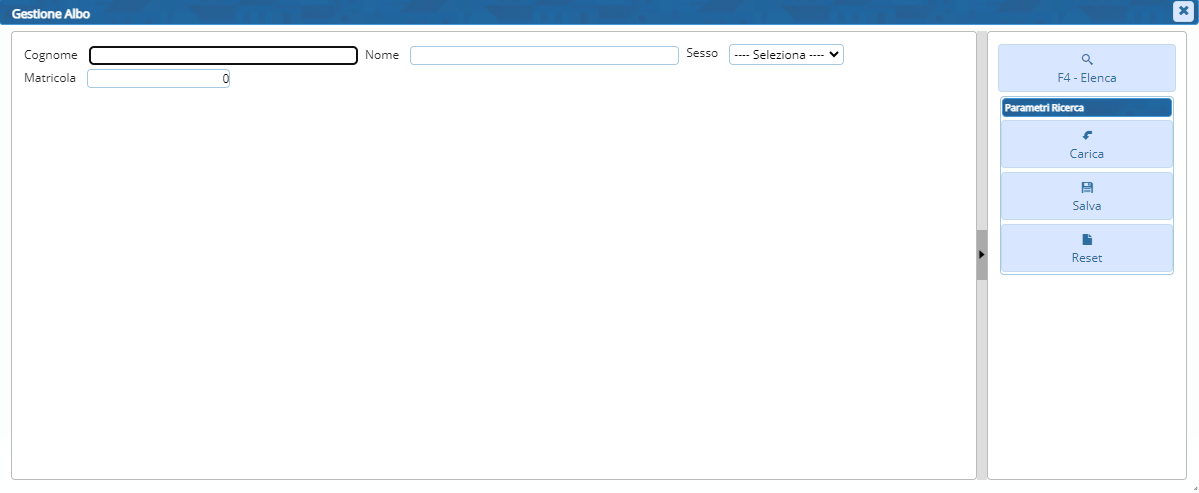Click the Cognome field label
The height and width of the screenshot is (493, 1199).
[50, 55]
